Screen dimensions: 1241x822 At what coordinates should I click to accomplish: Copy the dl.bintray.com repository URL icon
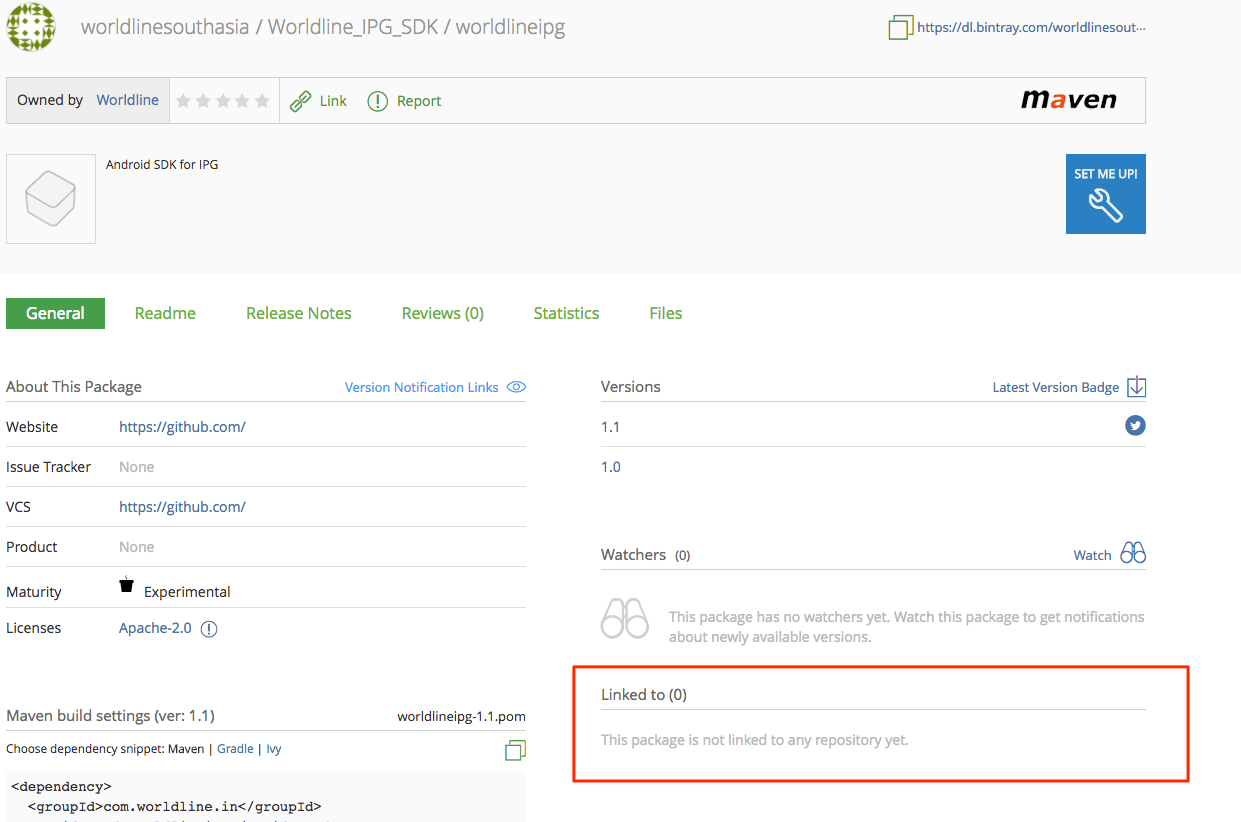tap(901, 28)
